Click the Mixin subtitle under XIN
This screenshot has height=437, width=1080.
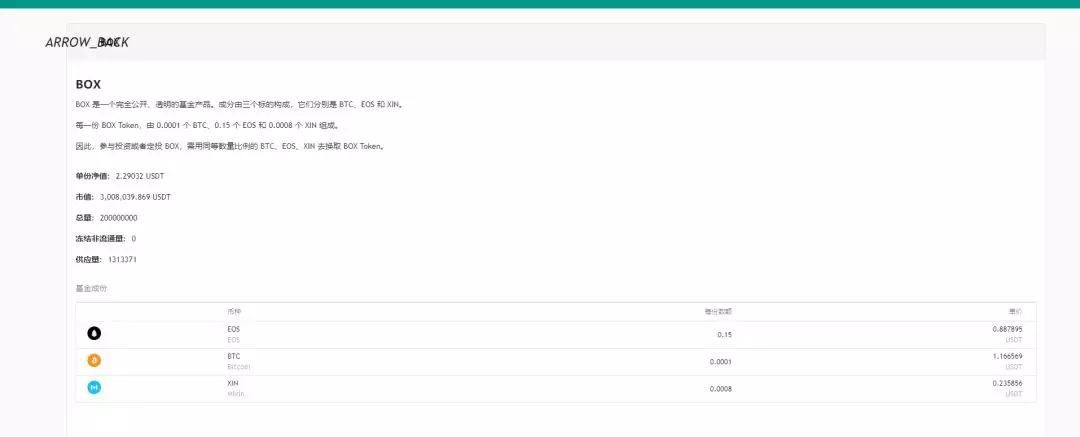click(236, 394)
